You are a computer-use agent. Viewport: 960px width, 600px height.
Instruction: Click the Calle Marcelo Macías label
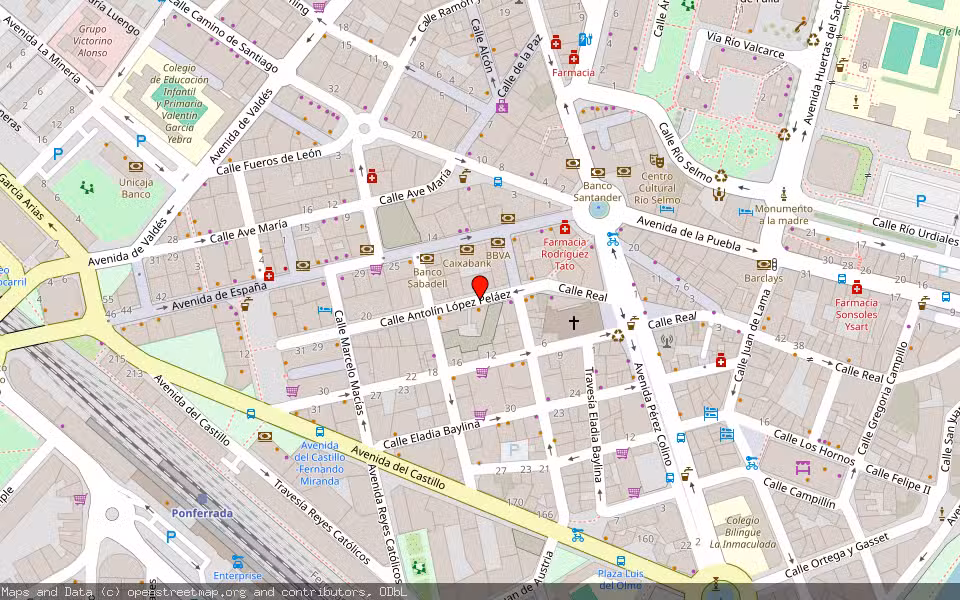(x=350, y=362)
